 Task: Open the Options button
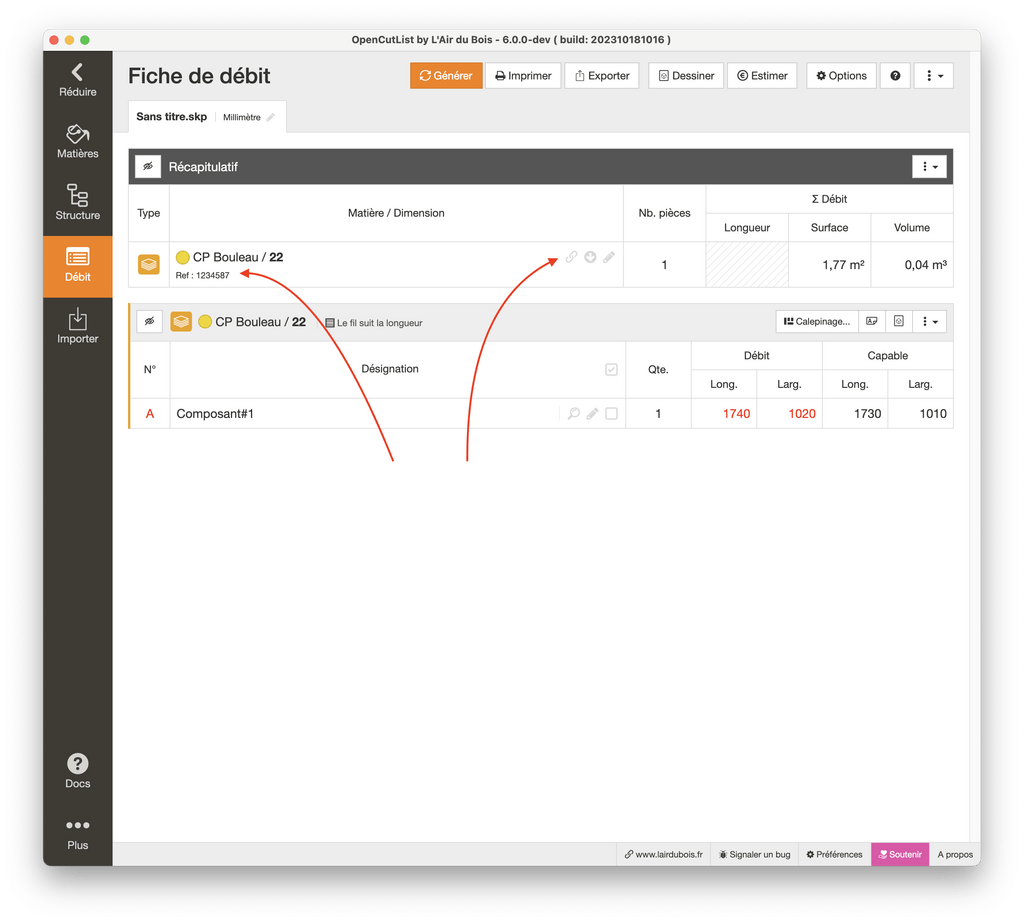pos(841,76)
